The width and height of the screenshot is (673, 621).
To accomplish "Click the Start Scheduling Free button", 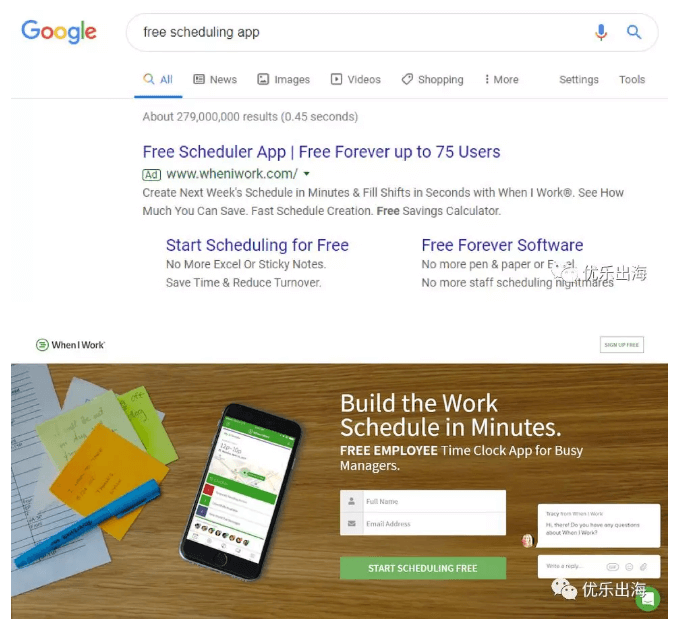I will 423,568.
